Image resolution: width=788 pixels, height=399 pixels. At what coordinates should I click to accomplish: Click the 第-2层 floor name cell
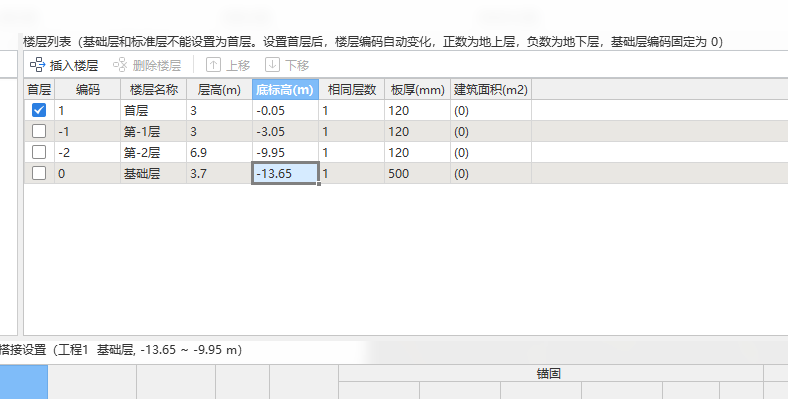pyautogui.click(x=153, y=153)
